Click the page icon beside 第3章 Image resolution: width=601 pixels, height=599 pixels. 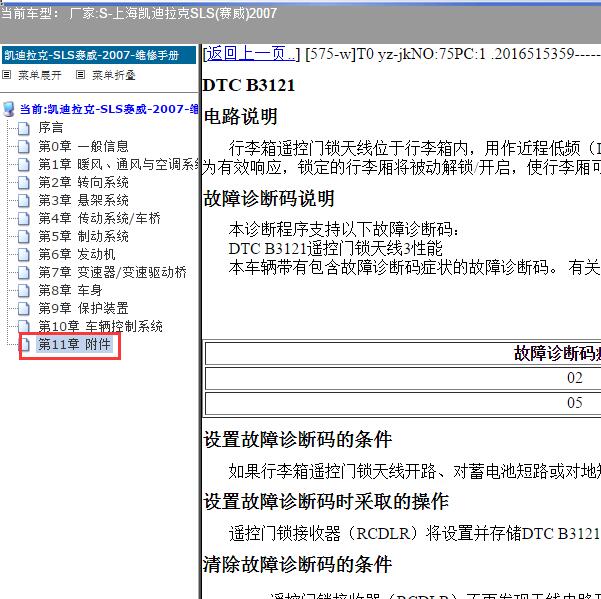(24, 200)
